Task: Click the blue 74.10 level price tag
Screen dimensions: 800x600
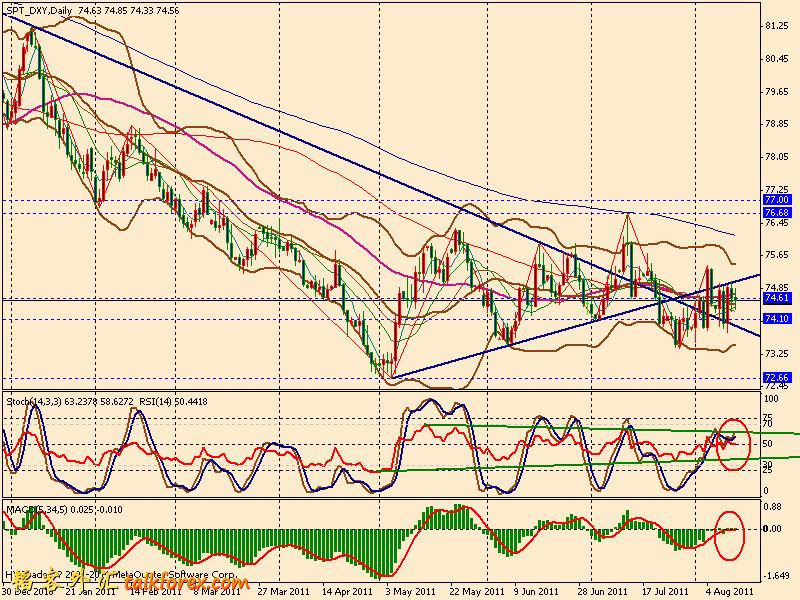Action: pyautogui.click(x=777, y=318)
